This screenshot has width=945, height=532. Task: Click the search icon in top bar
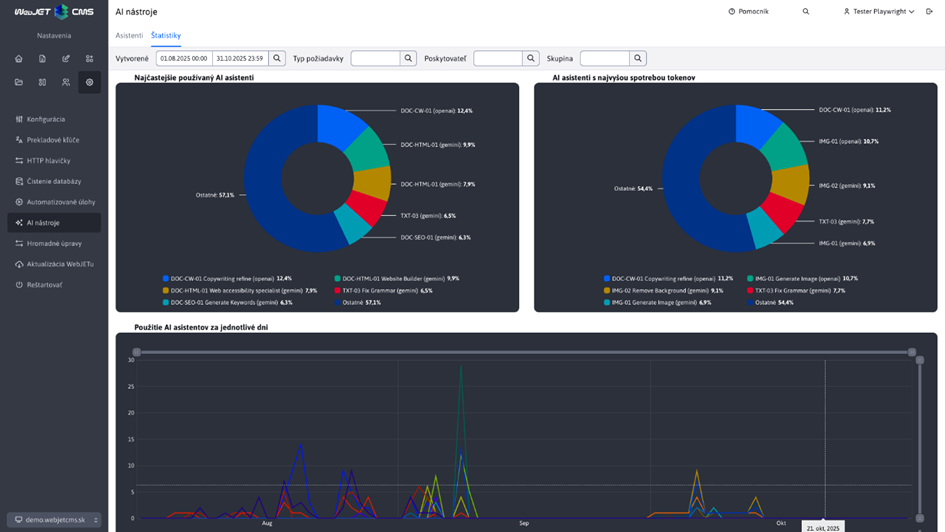(x=806, y=12)
